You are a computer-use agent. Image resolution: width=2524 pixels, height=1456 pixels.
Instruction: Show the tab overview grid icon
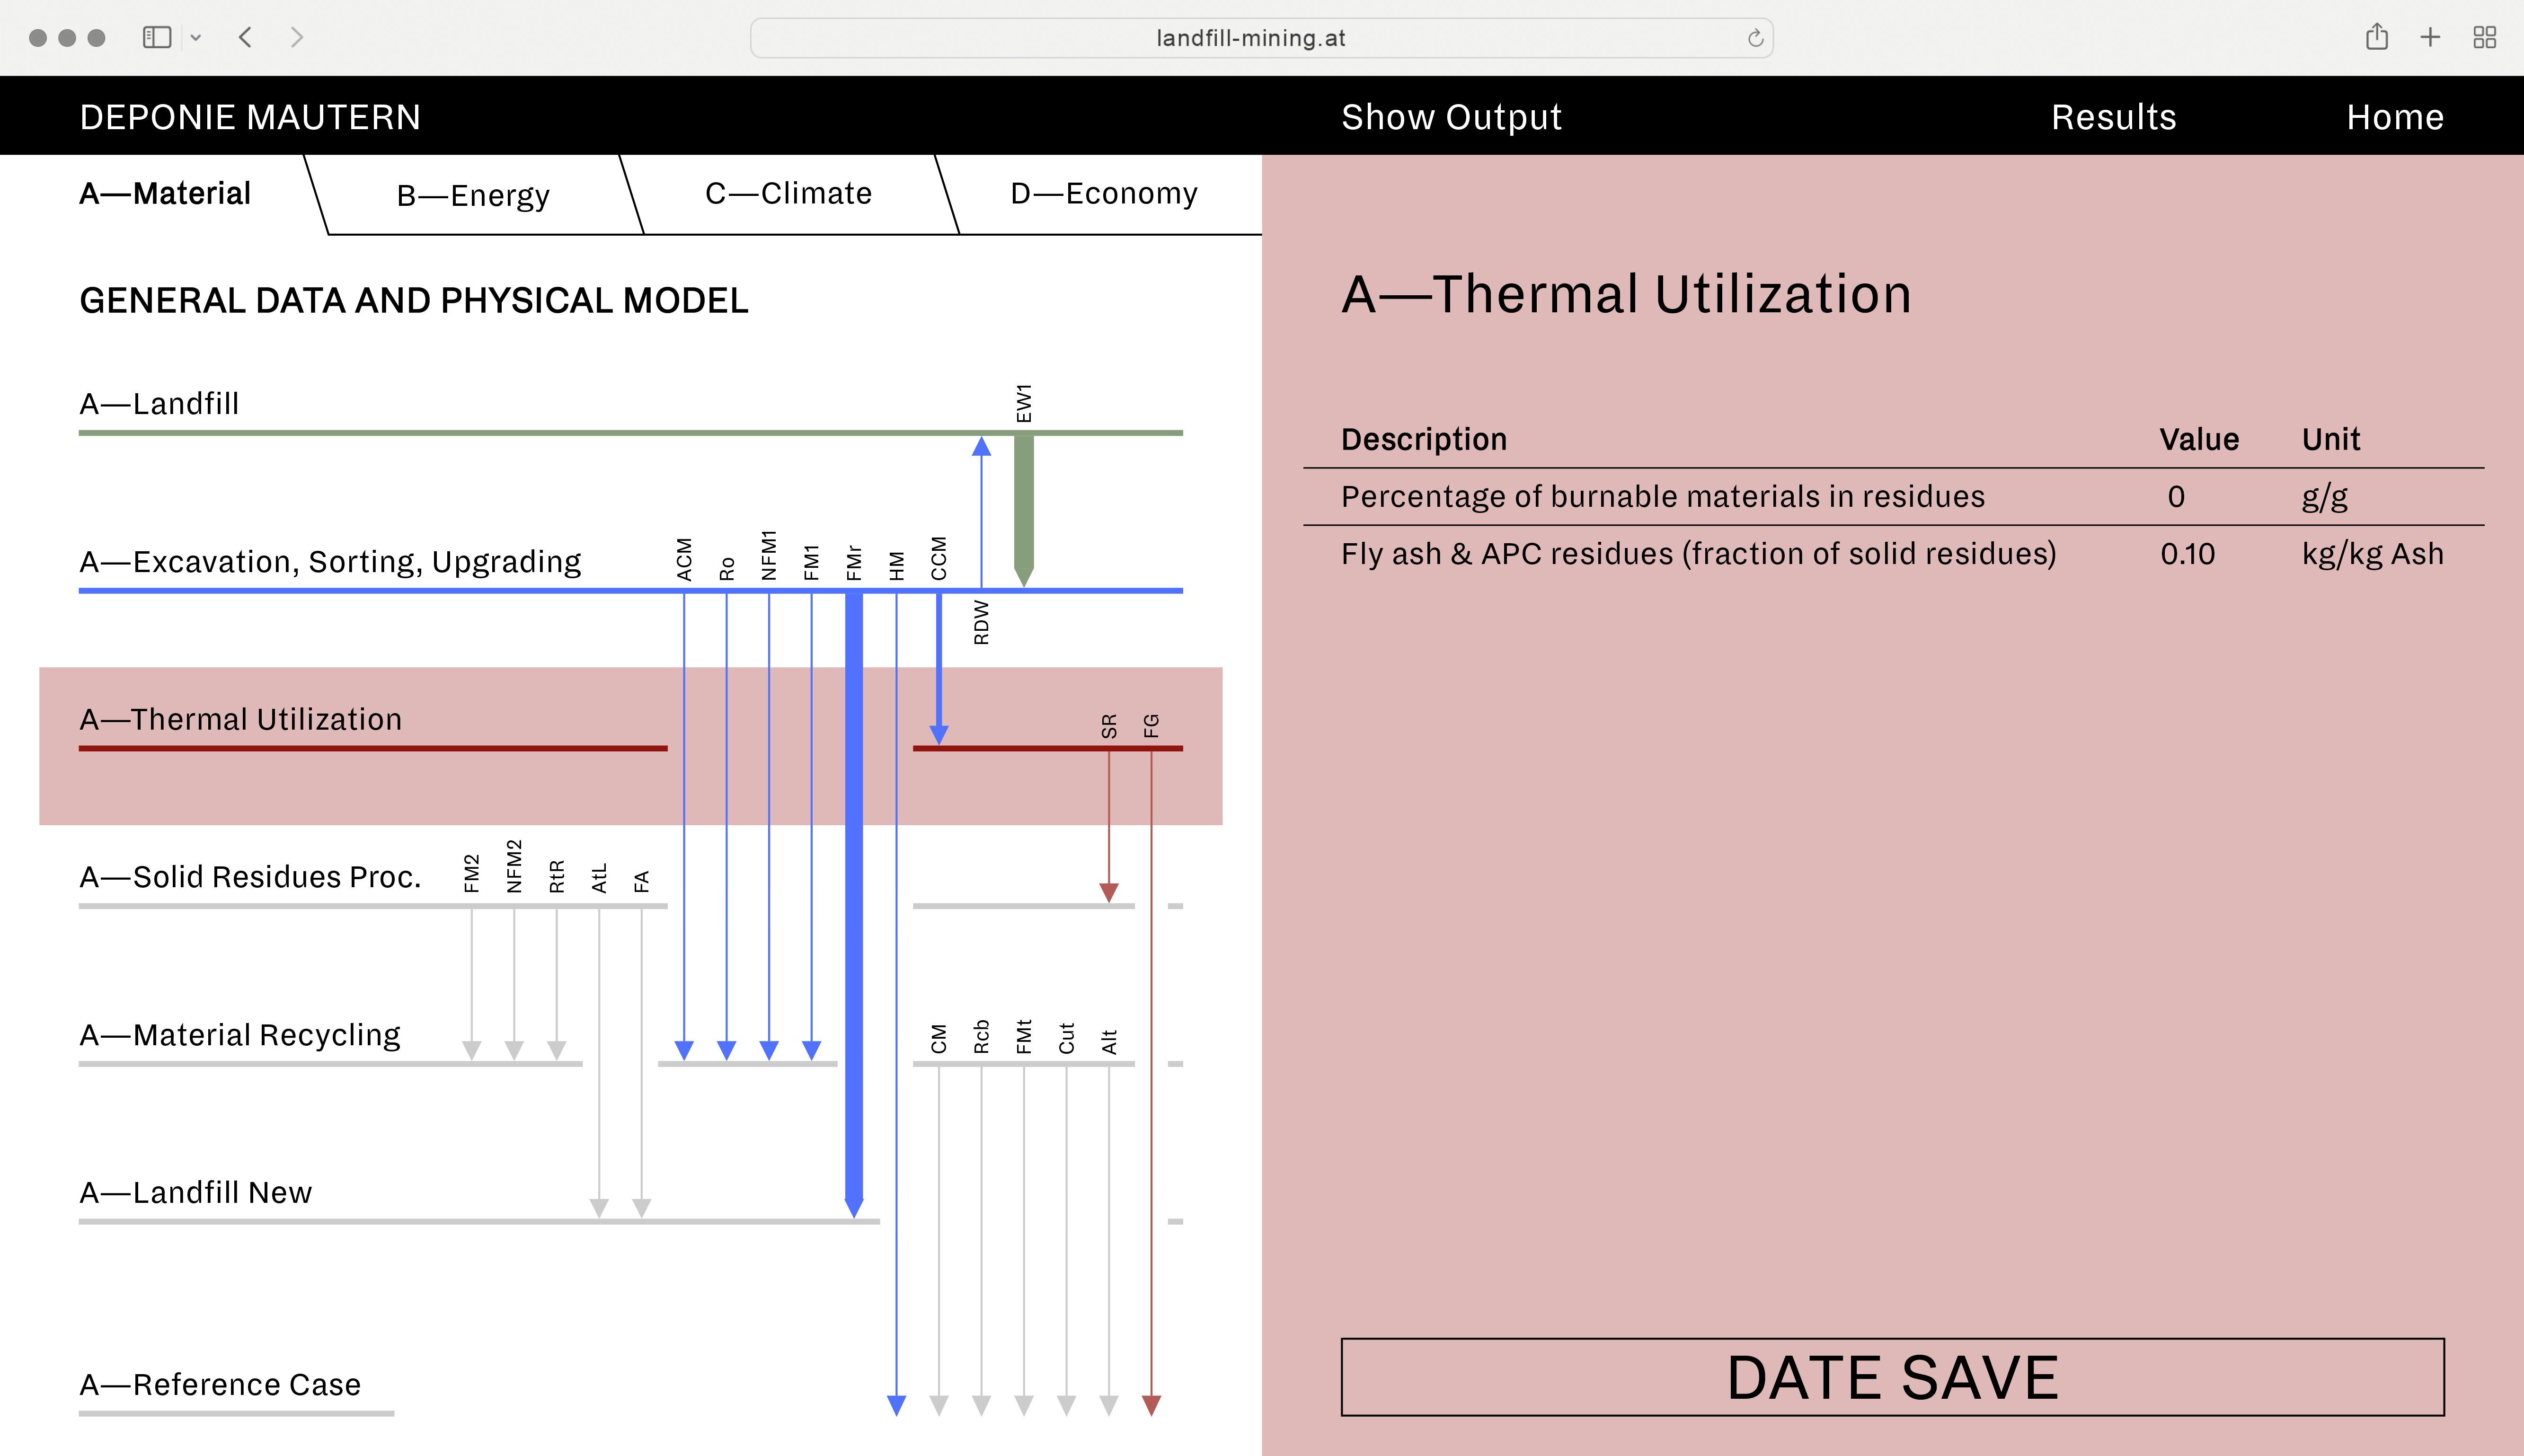click(x=2485, y=38)
